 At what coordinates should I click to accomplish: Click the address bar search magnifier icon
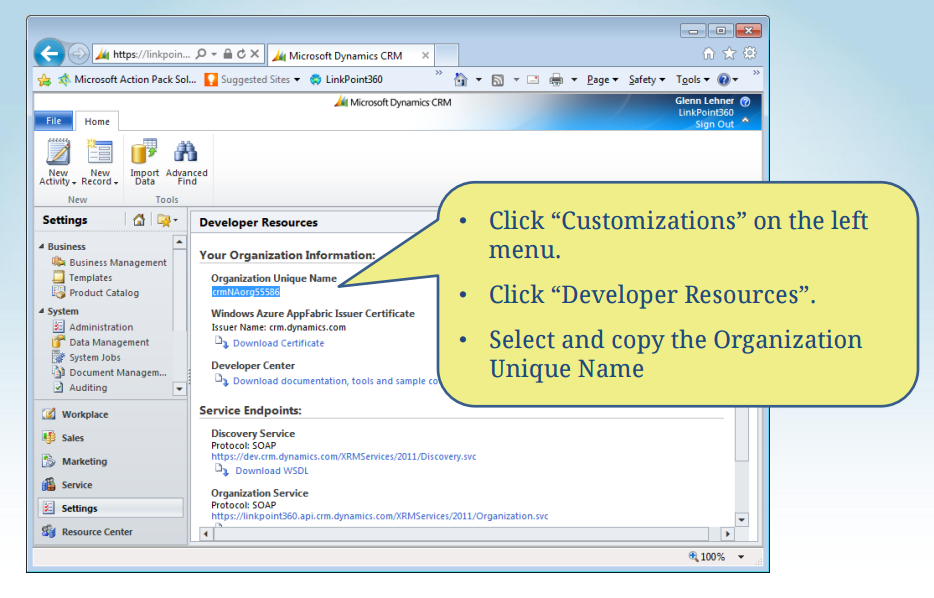pos(201,54)
